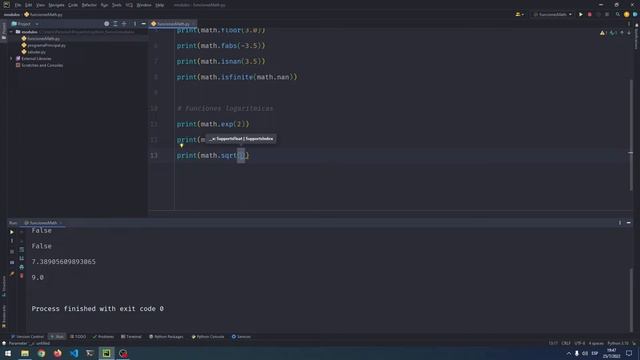Select funcionesMath.py in project tree

(x=43, y=38)
